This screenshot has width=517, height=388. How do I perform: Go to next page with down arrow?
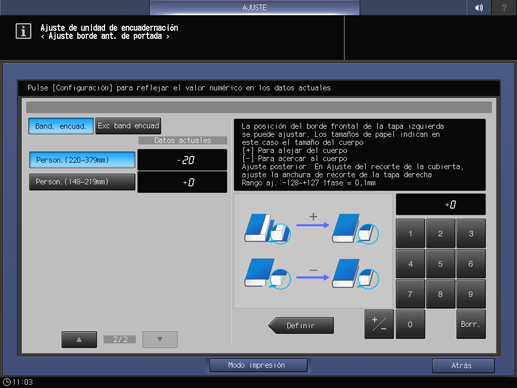(x=160, y=339)
